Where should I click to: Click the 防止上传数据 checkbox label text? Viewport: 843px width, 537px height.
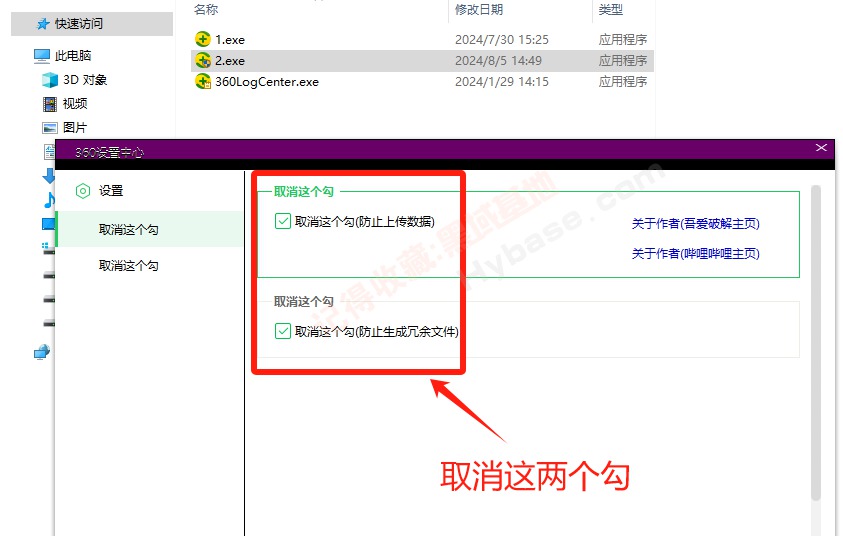[365, 221]
